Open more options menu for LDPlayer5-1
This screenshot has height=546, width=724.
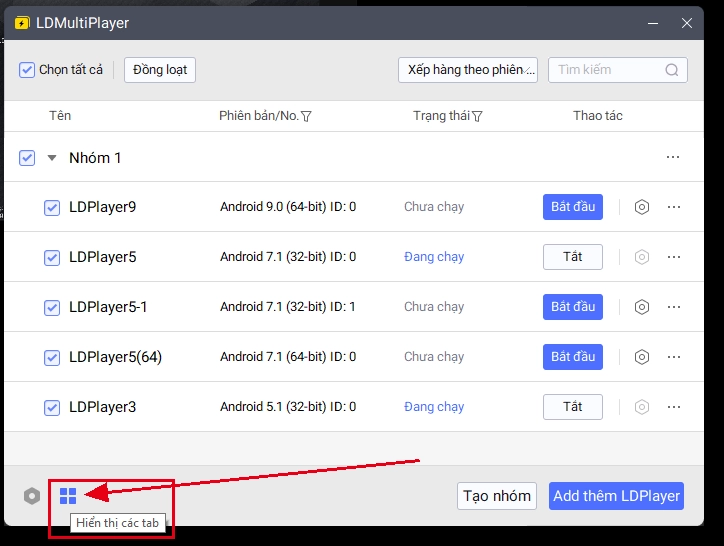click(x=674, y=307)
